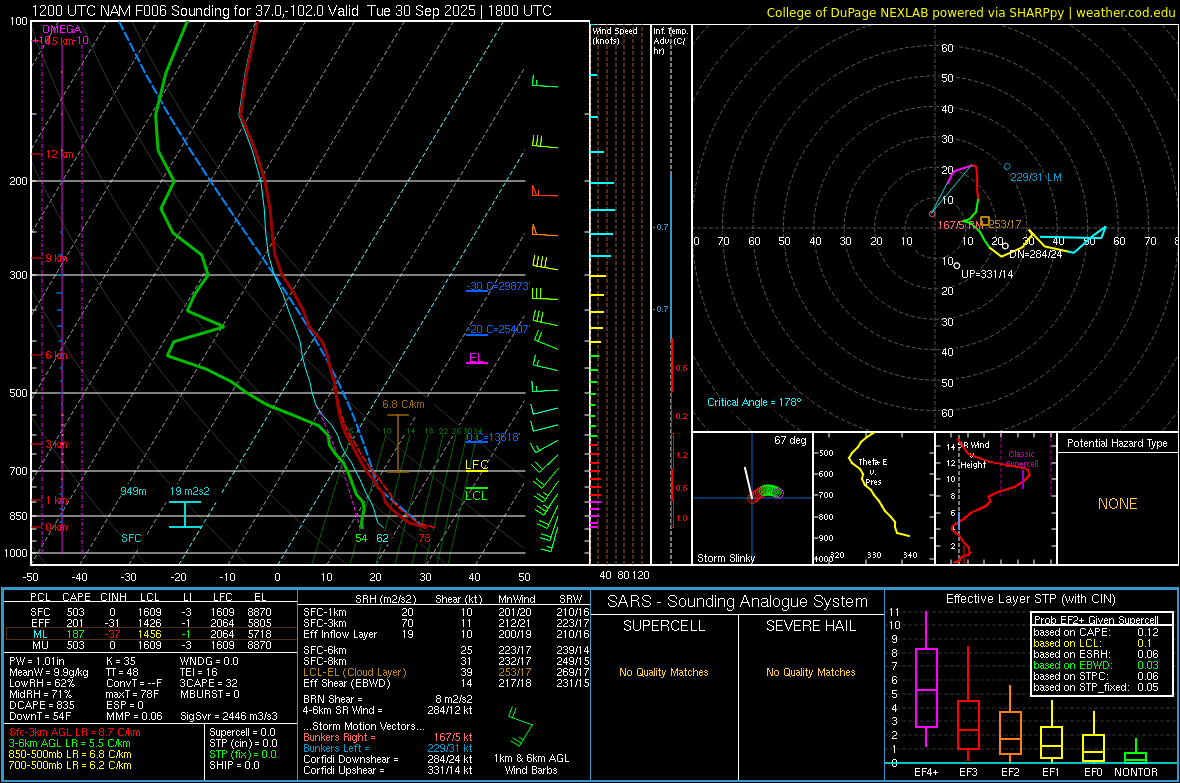Click the green 'LCL' level marker
Viewport: 1180px width, 783px height.
tap(476, 495)
